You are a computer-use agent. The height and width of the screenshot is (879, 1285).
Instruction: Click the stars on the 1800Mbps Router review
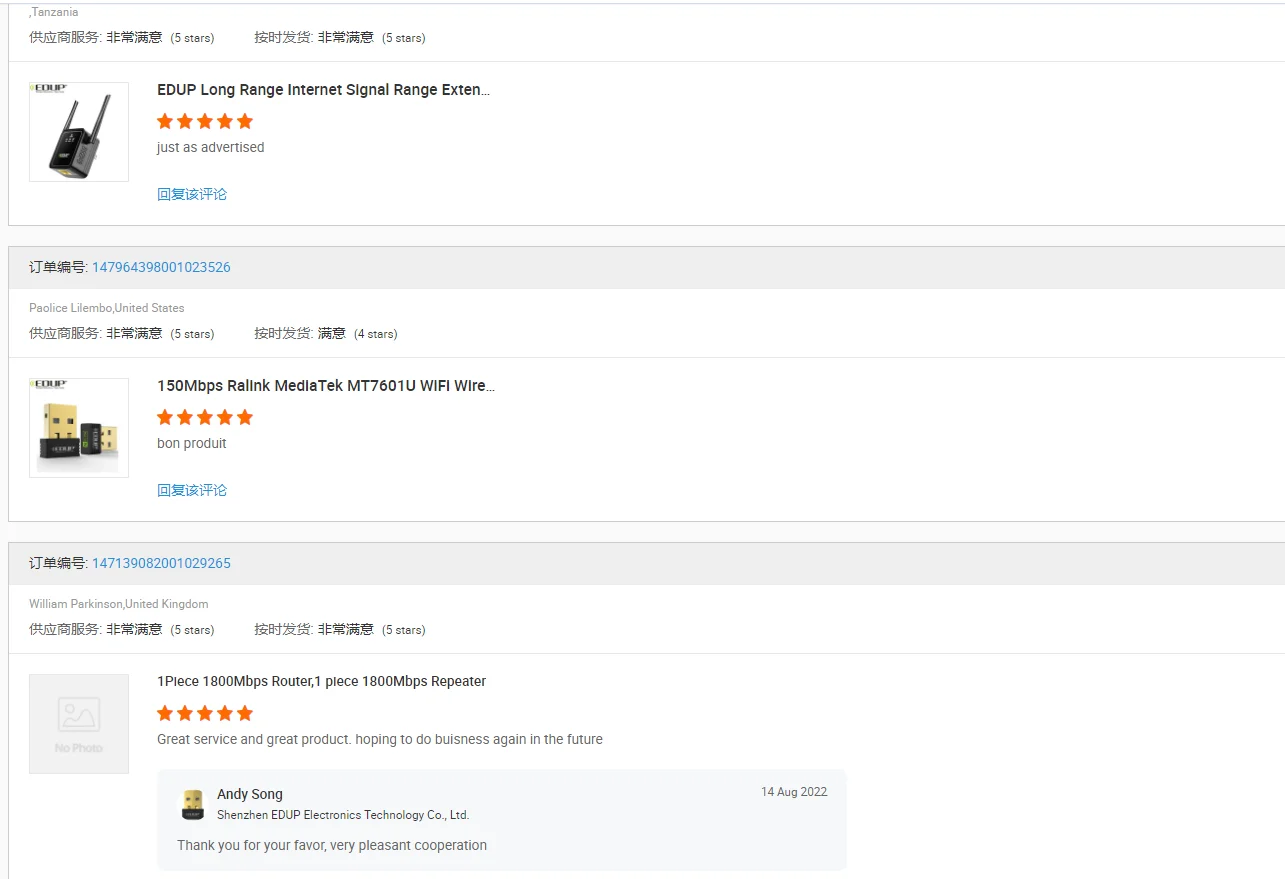pyautogui.click(x=205, y=713)
